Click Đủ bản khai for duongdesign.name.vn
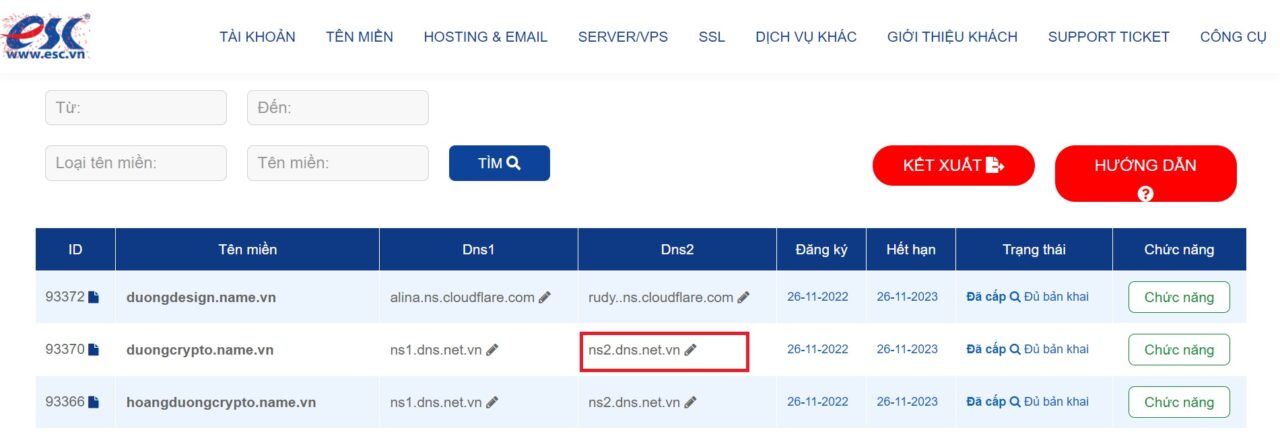This screenshot has height=436, width=1280. 1056,297
